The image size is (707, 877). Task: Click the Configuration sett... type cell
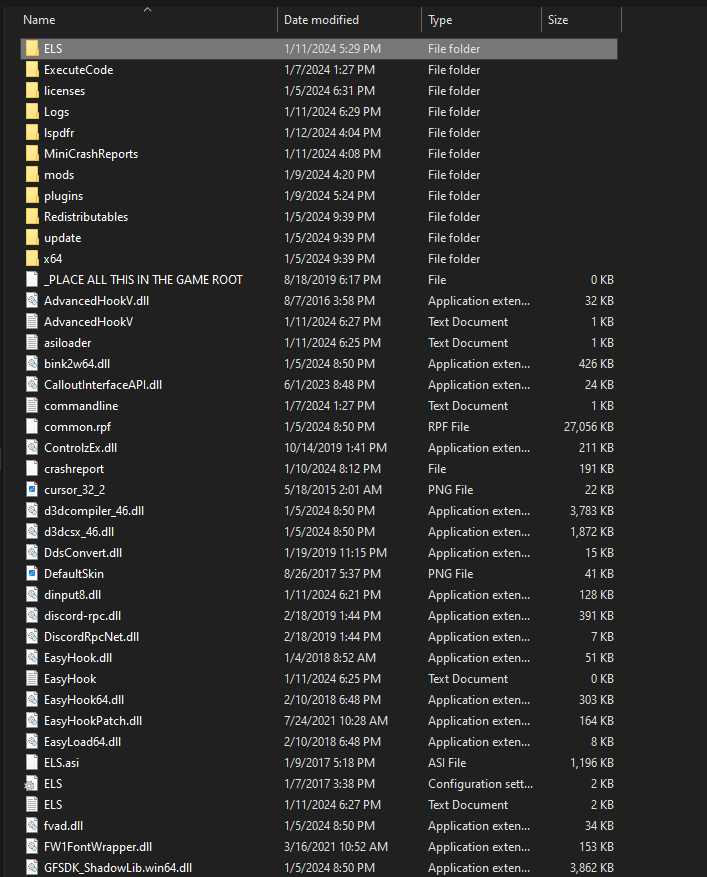click(x=480, y=784)
